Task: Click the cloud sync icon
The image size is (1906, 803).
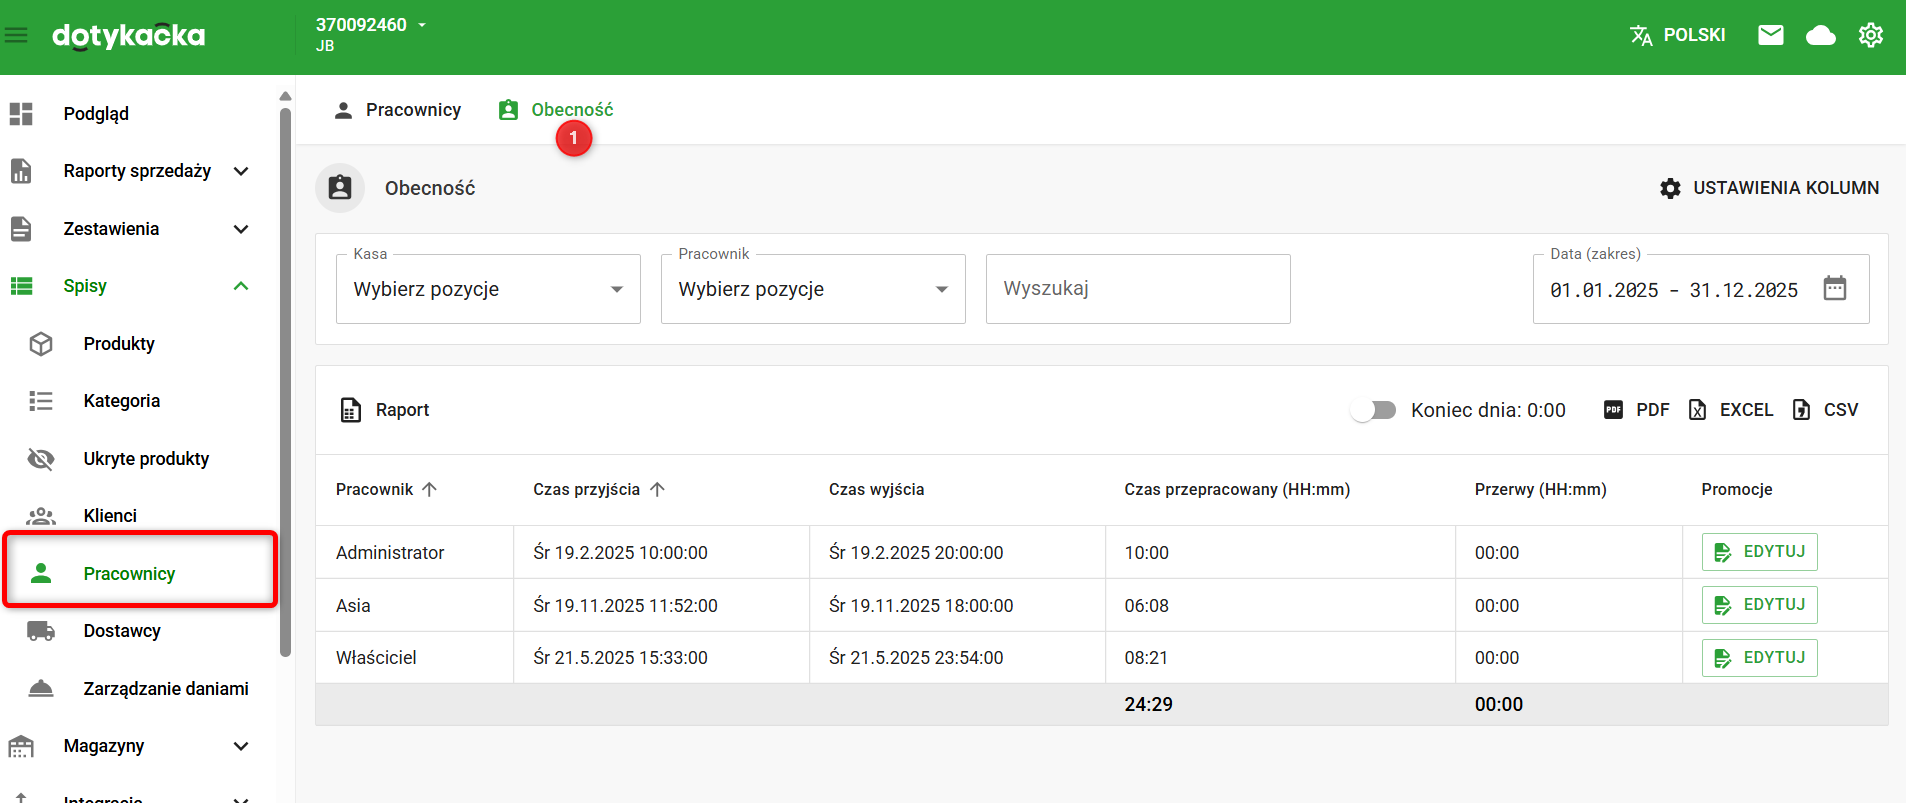Action: (1820, 36)
